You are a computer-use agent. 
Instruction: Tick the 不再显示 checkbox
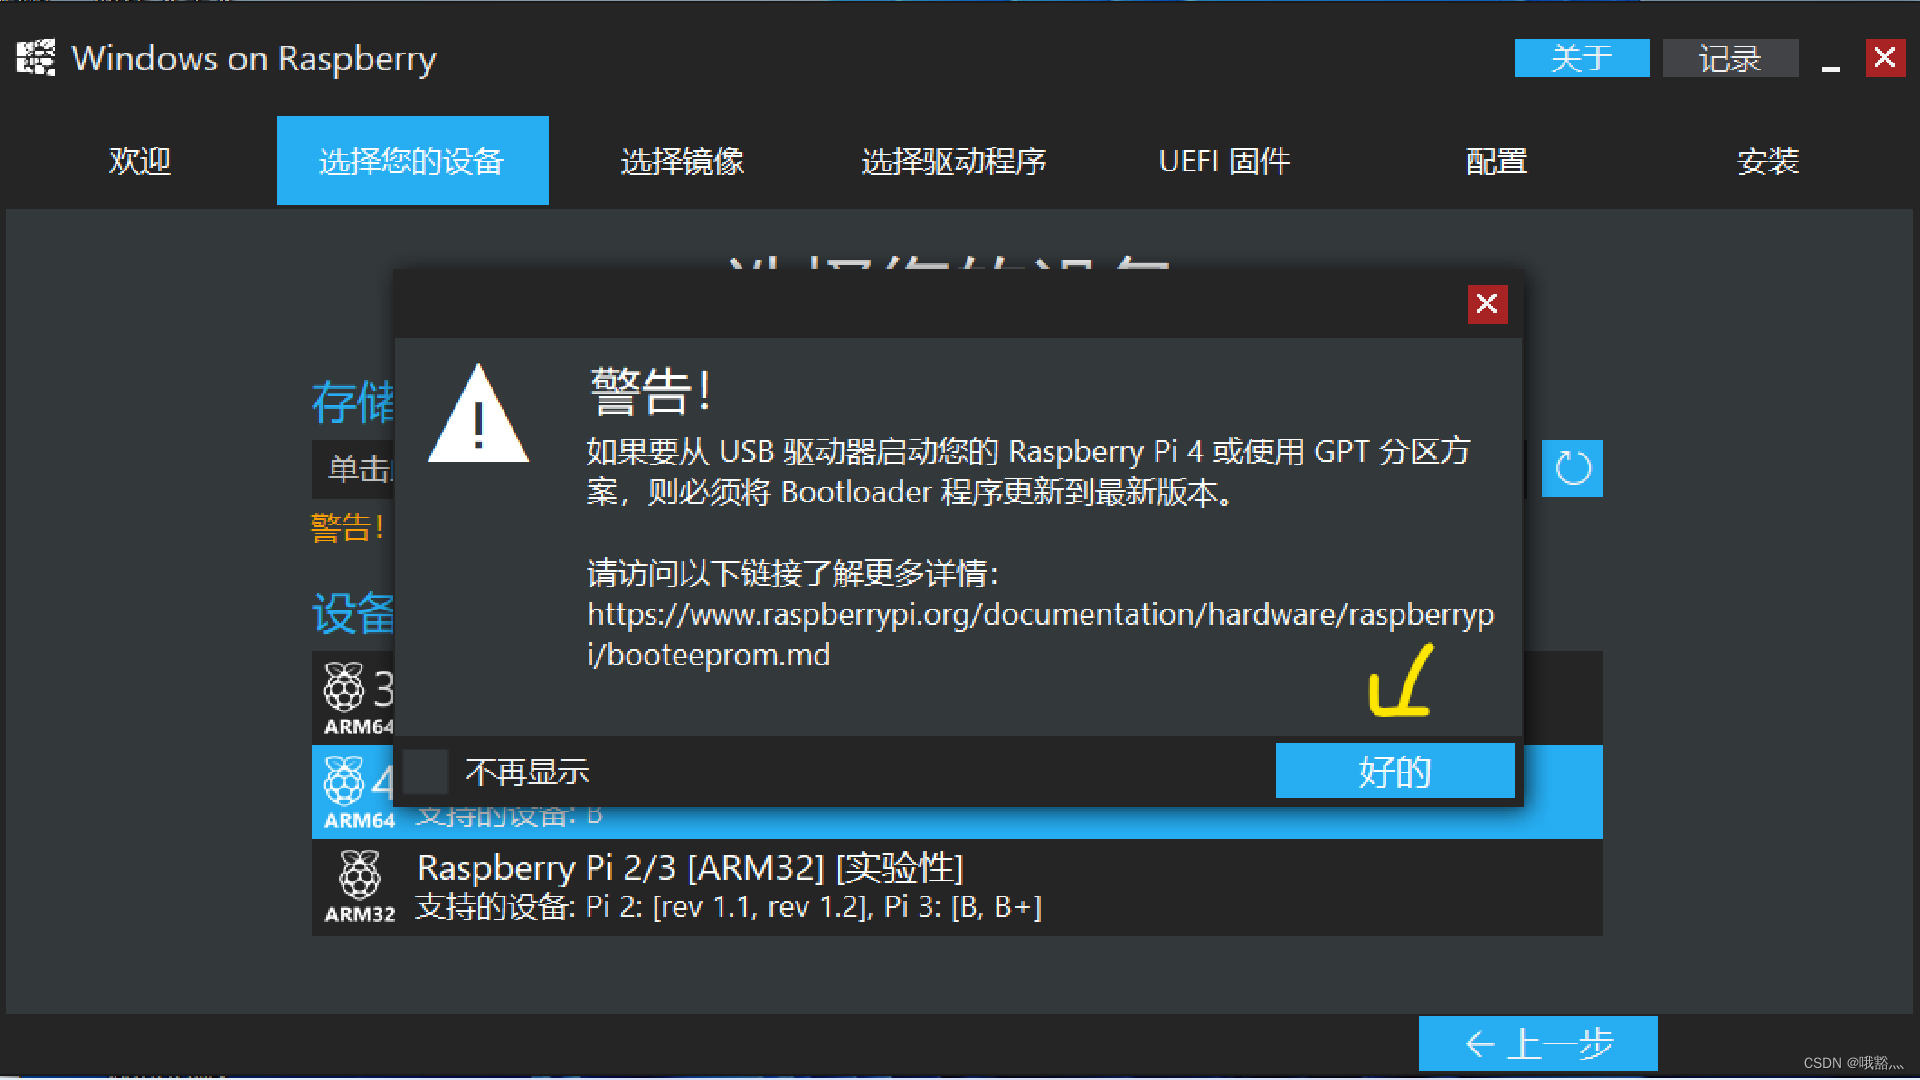(x=425, y=772)
